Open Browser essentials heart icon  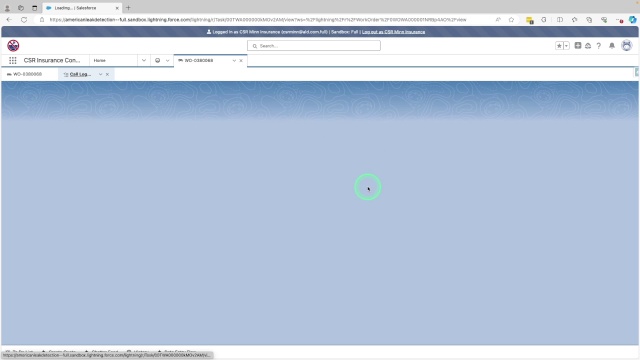604,20
